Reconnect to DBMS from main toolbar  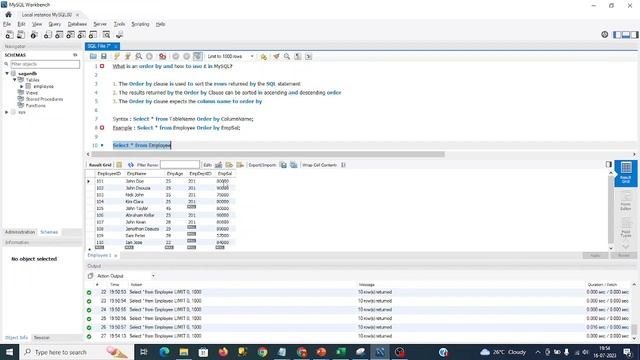[120, 35]
